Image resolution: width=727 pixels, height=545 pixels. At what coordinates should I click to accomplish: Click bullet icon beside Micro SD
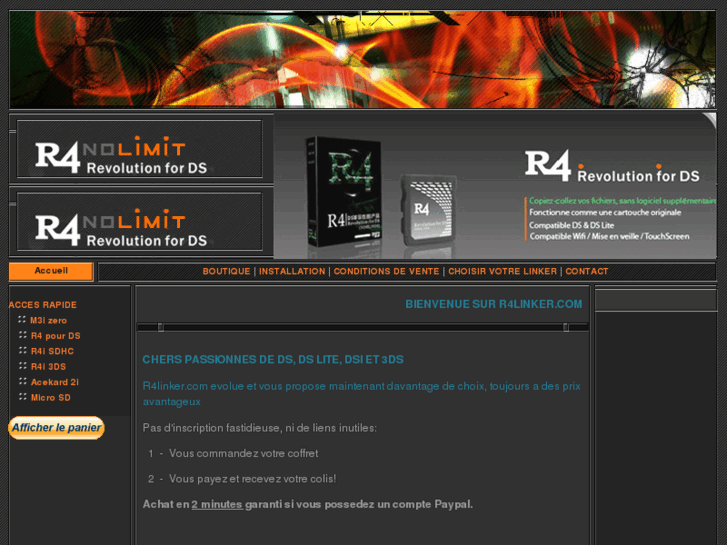click(x=22, y=396)
